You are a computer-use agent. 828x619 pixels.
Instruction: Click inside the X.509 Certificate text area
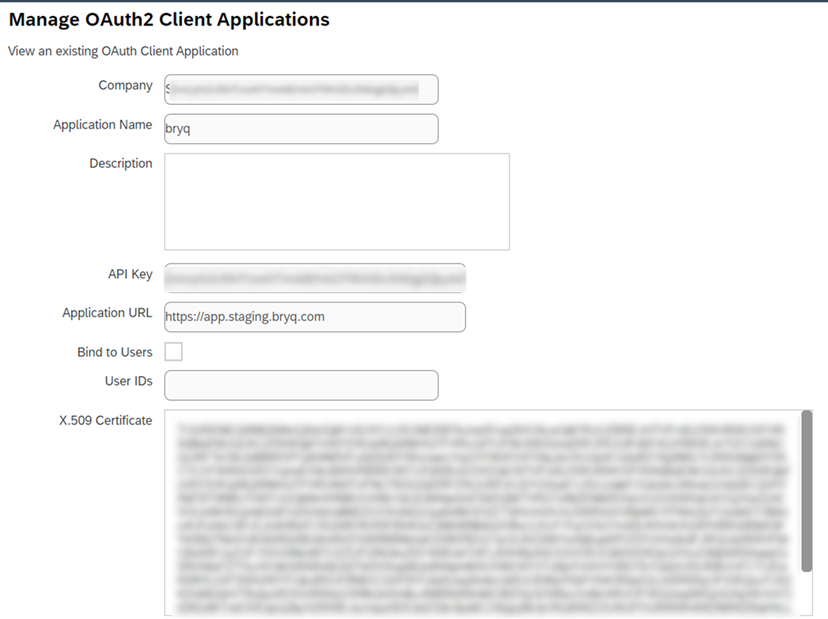coord(480,512)
